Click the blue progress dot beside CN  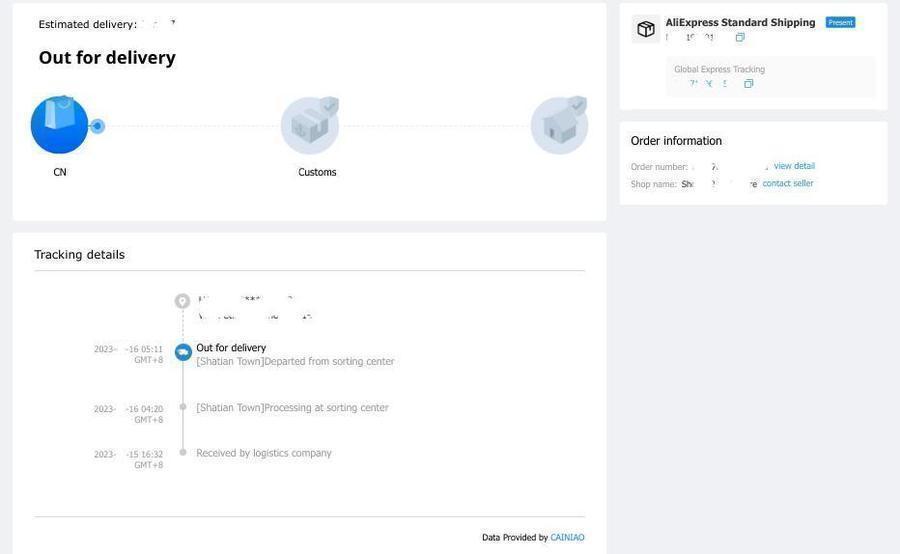[x=98, y=126]
